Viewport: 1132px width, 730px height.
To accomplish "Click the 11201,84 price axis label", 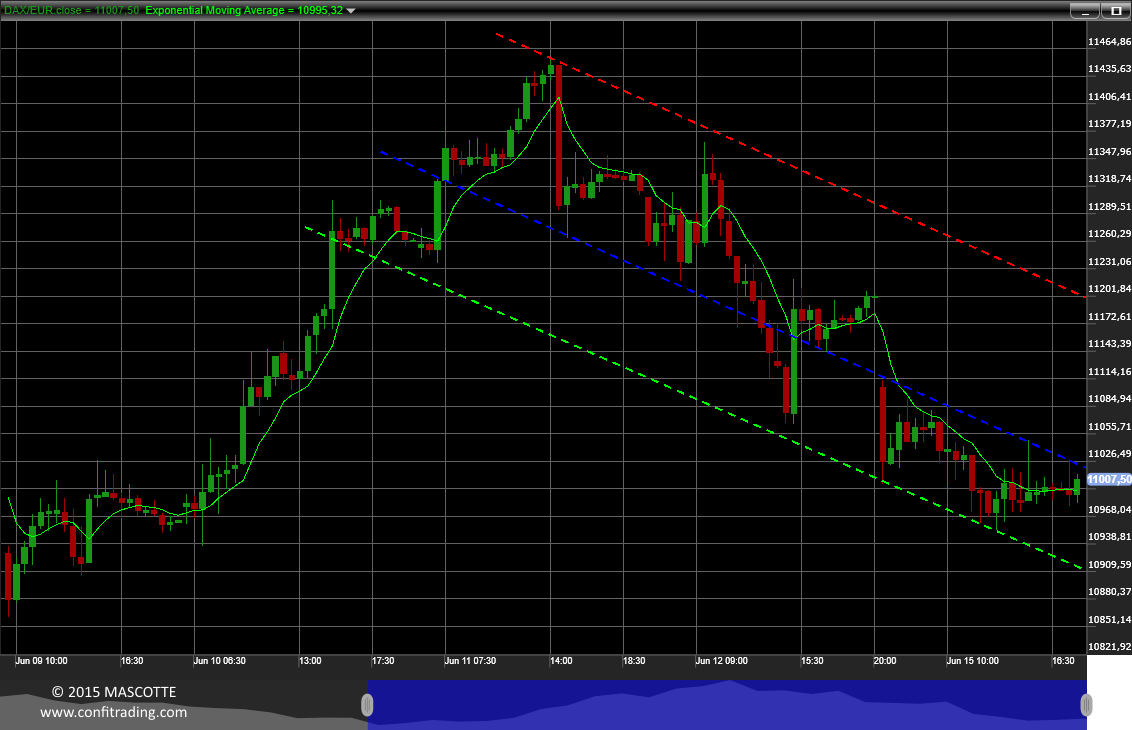I will (1110, 289).
